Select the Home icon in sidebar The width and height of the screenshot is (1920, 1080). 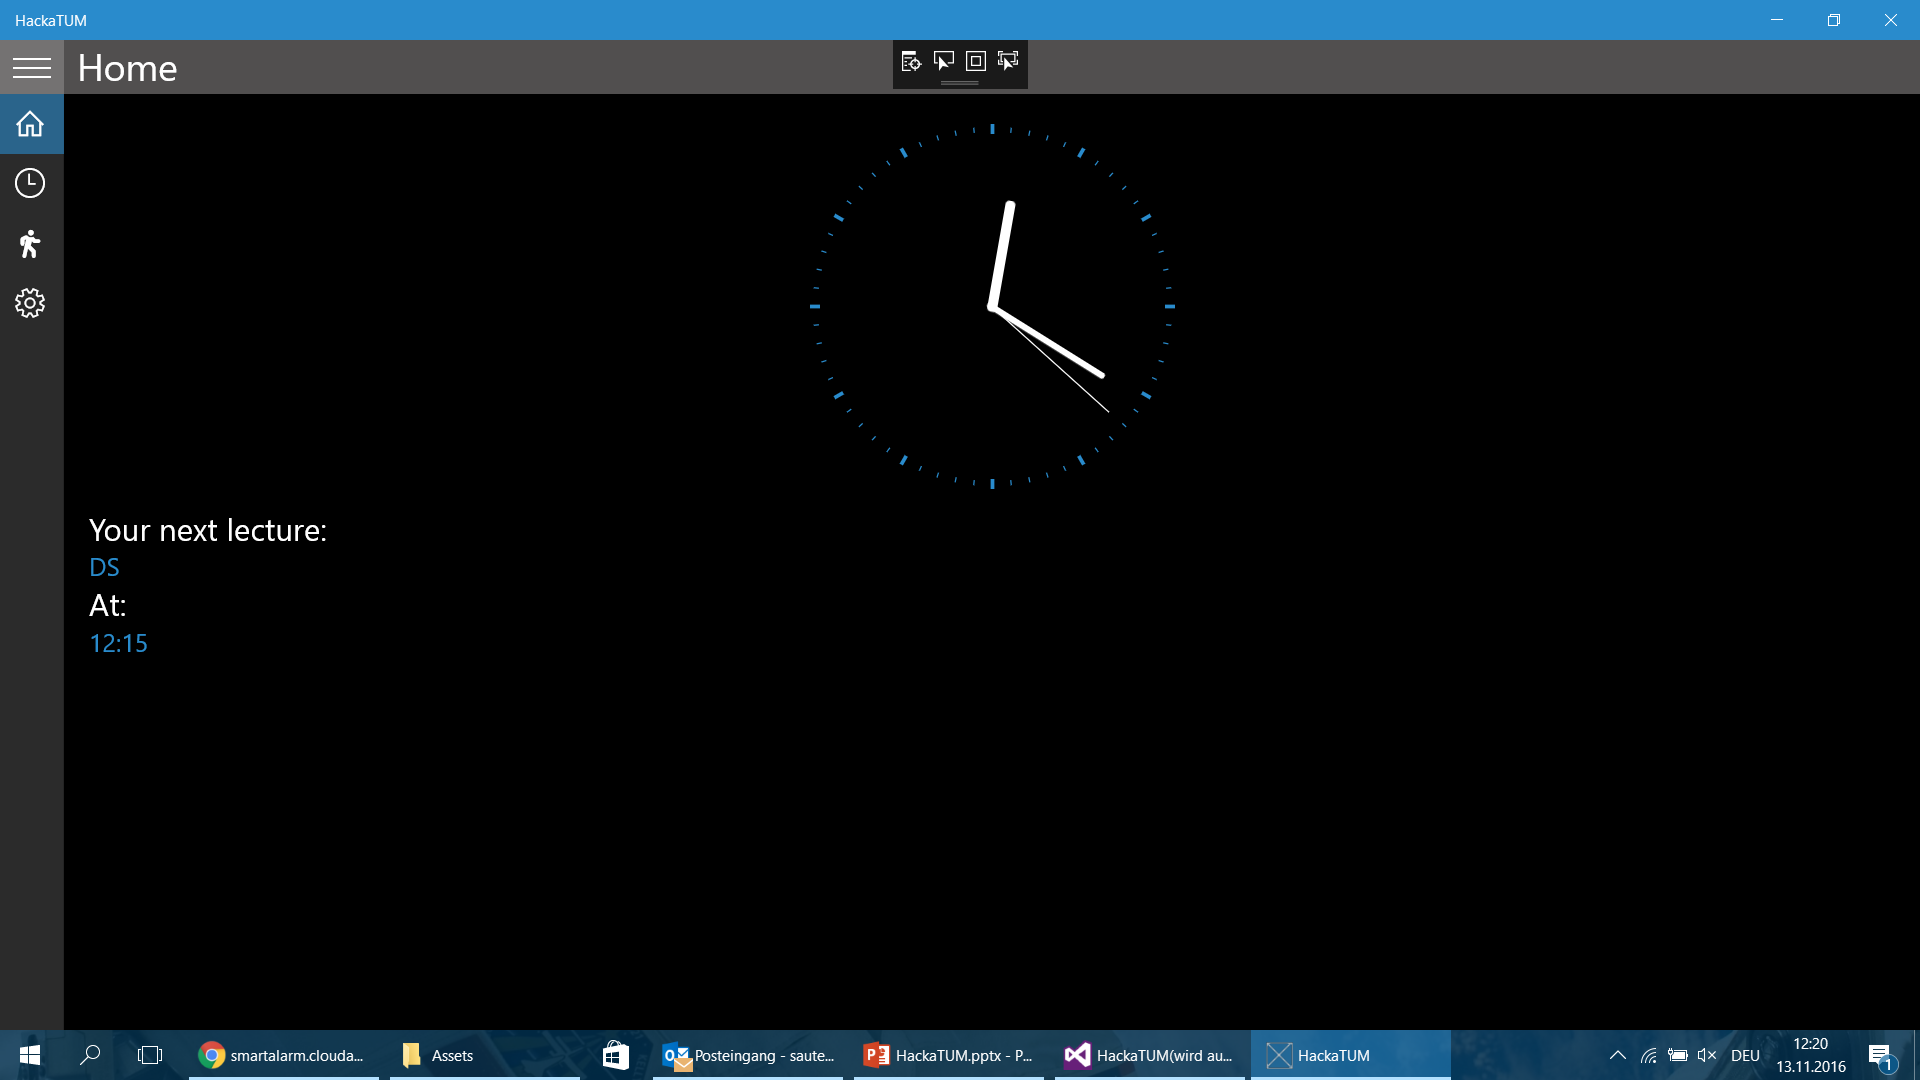coord(30,124)
